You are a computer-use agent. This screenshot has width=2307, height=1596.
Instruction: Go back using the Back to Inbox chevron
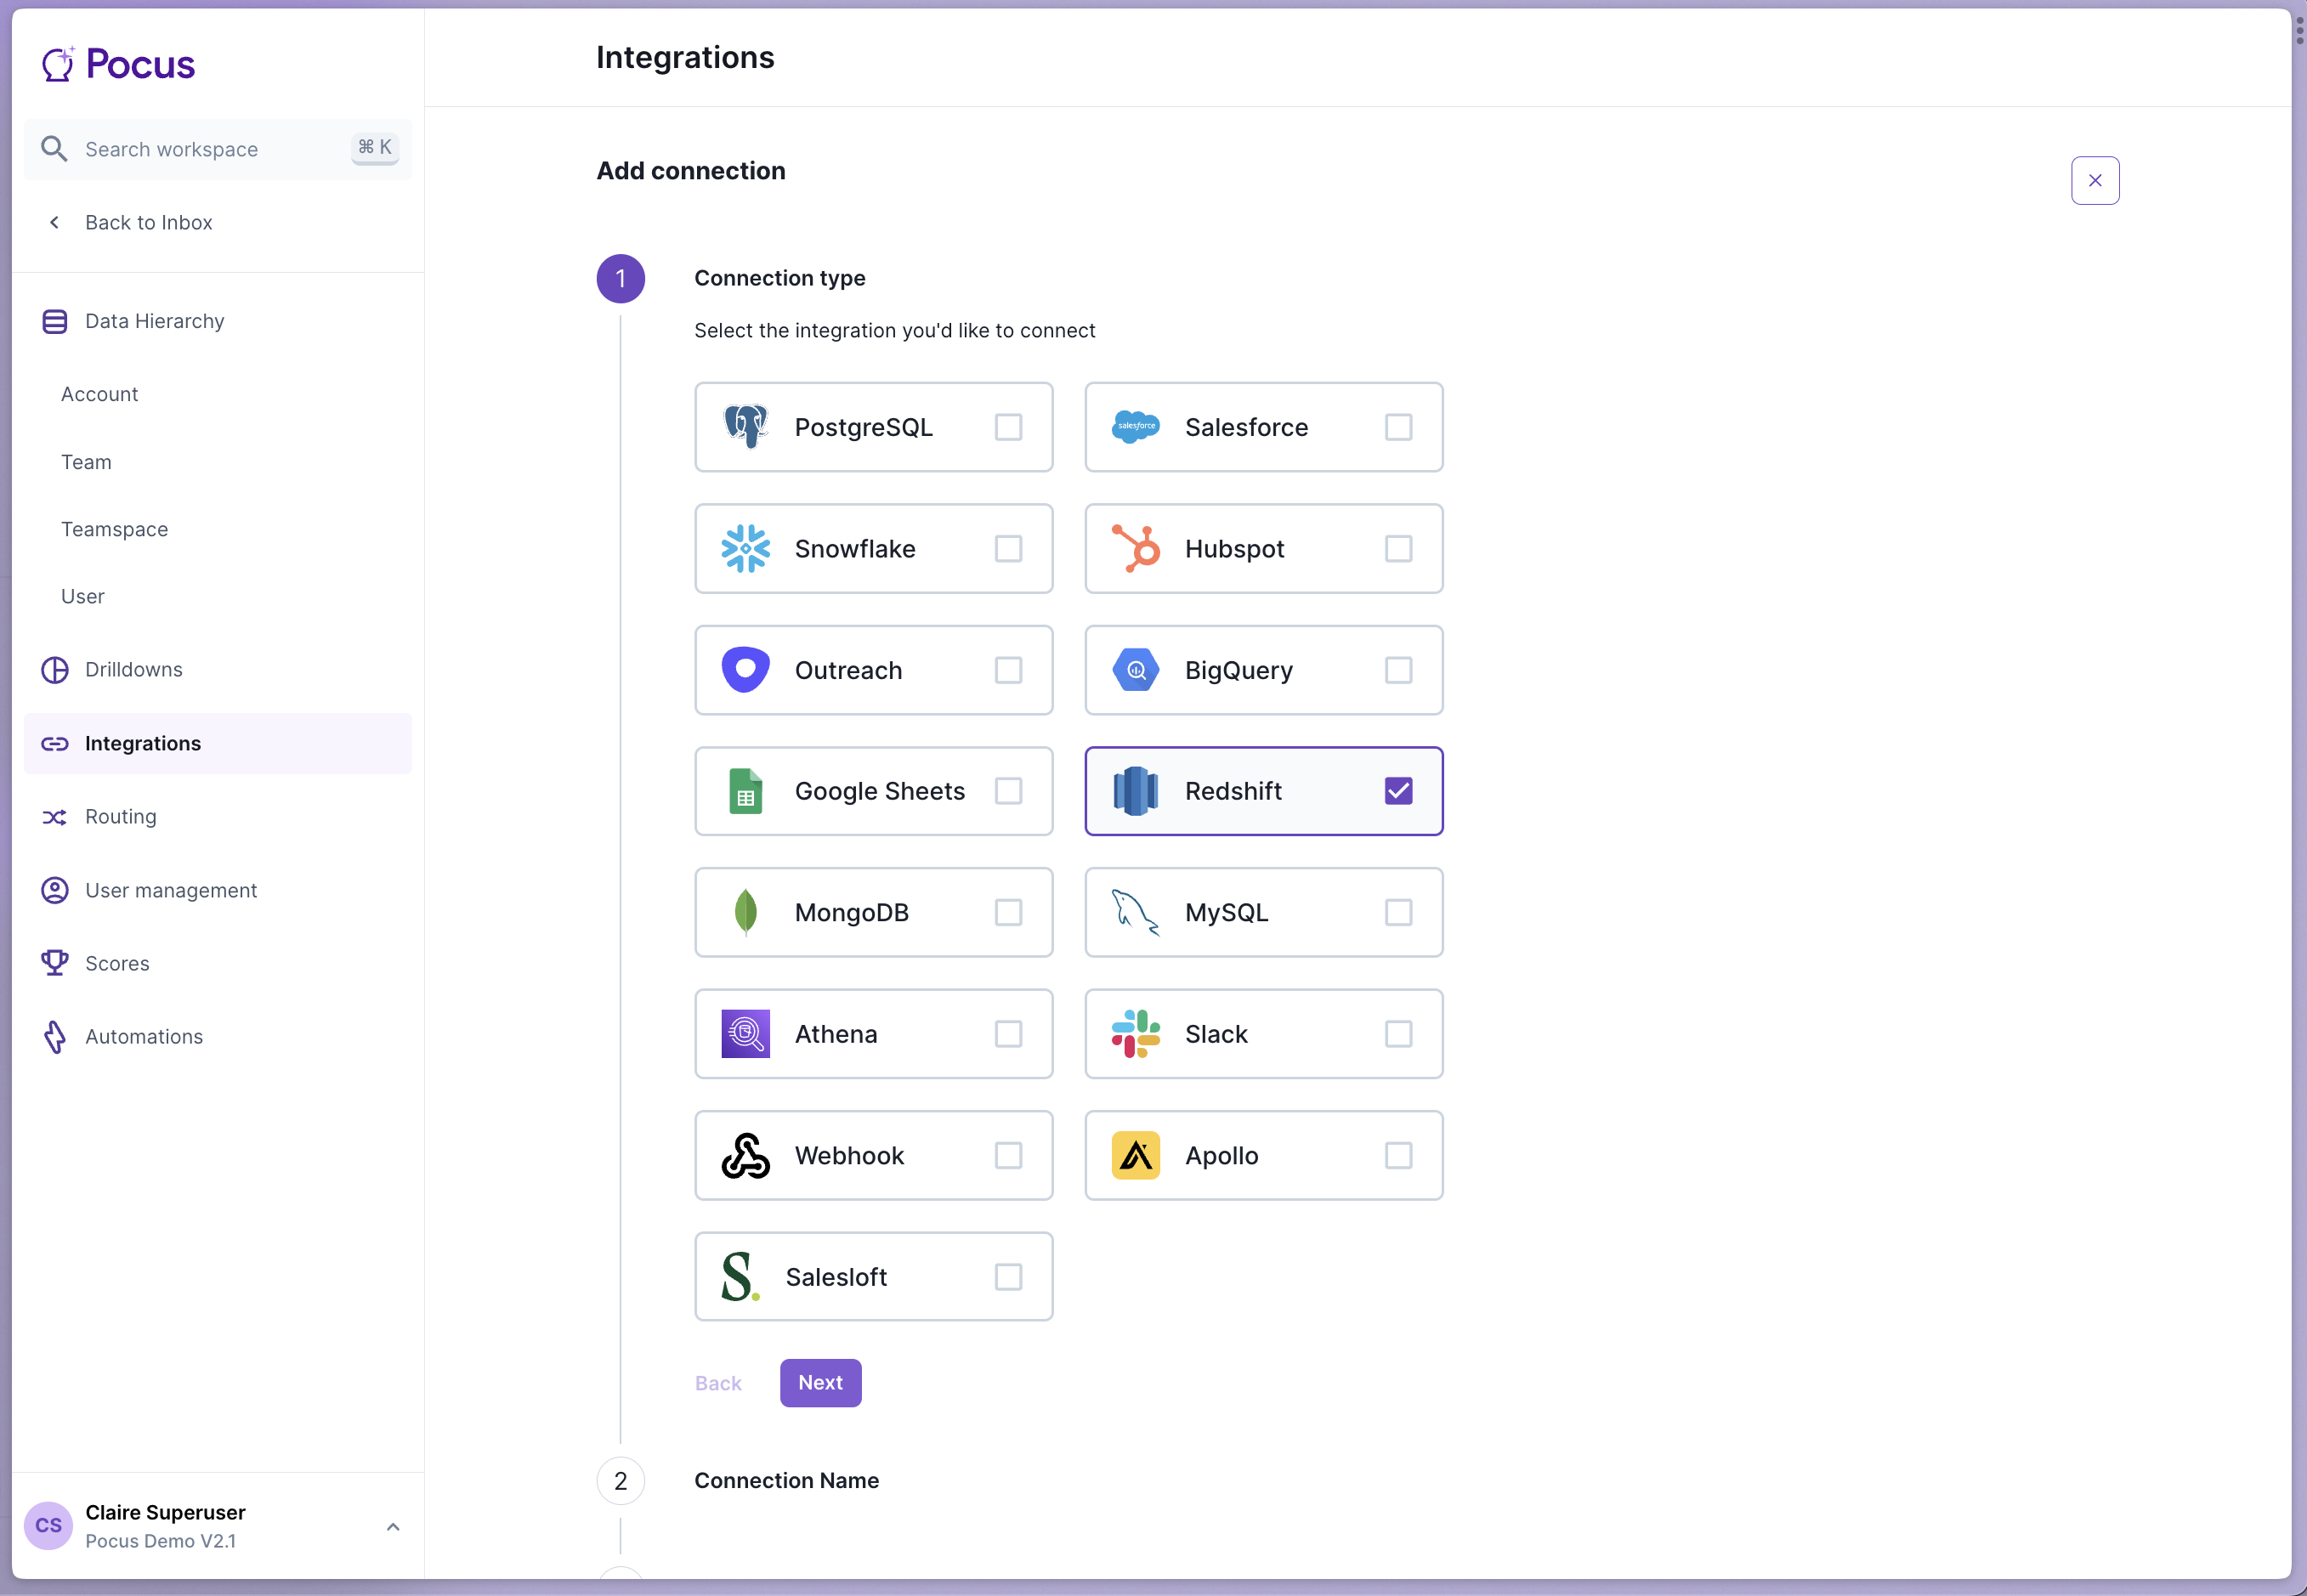tap(55, 223)
